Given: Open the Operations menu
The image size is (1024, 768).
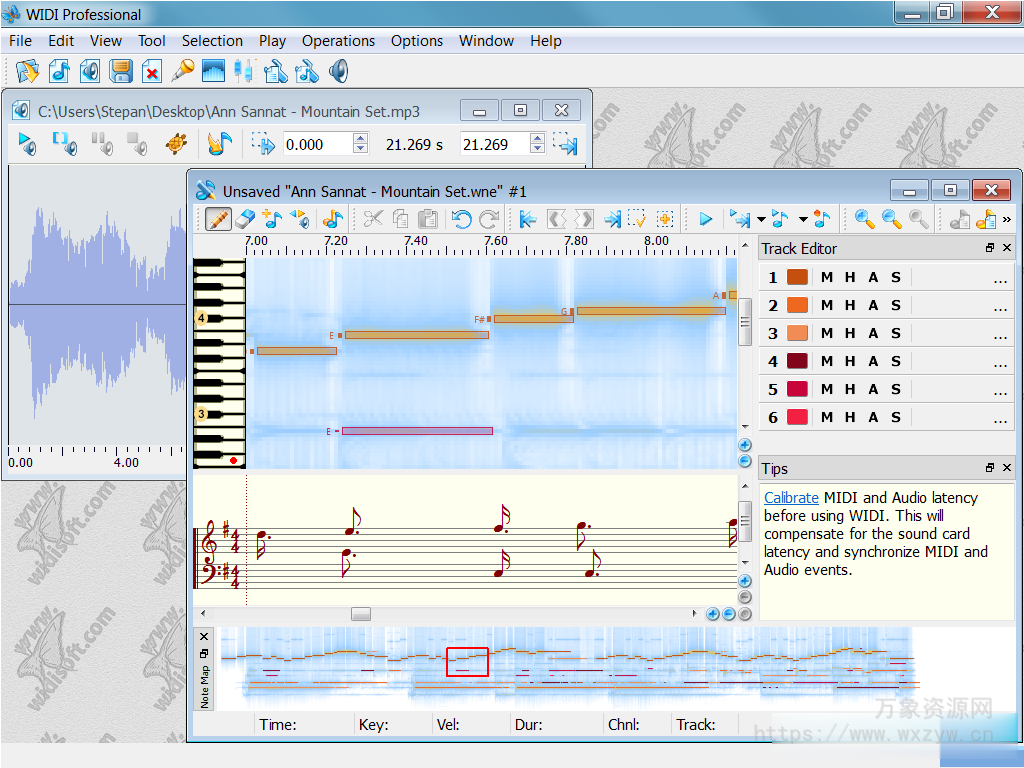Looking at the screenshot, I should [x=338, y=41].
